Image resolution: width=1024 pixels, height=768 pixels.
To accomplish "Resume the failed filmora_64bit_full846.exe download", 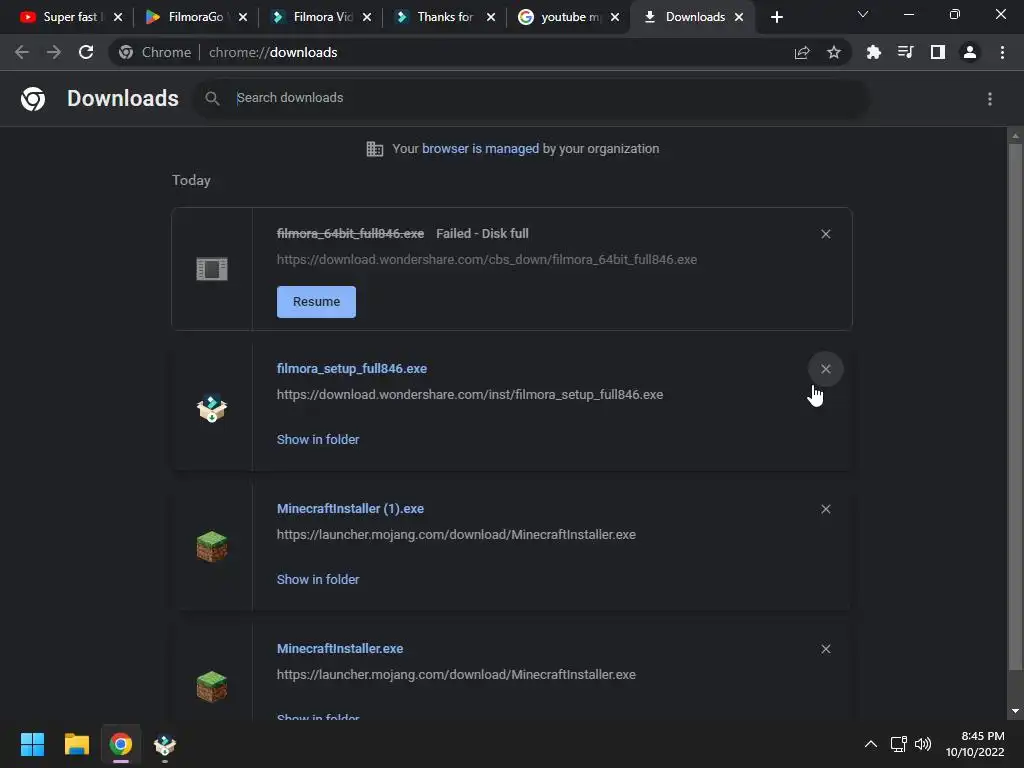I will tap(316, 302).
